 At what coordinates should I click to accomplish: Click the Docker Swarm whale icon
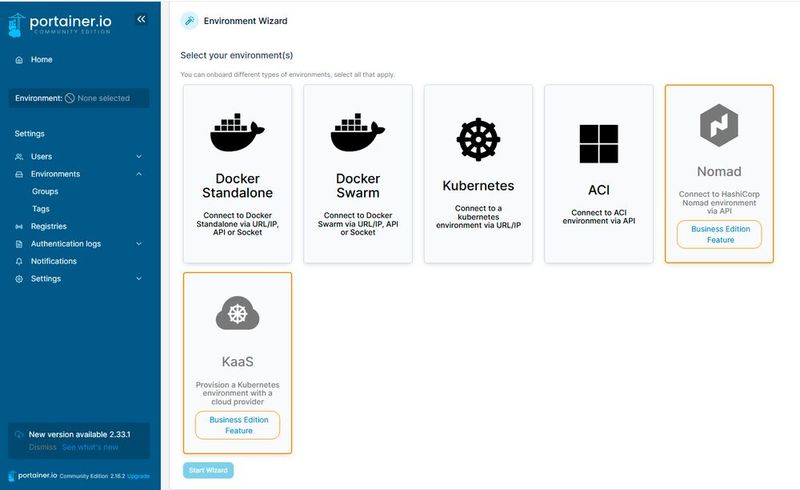(x=358, y=133)
